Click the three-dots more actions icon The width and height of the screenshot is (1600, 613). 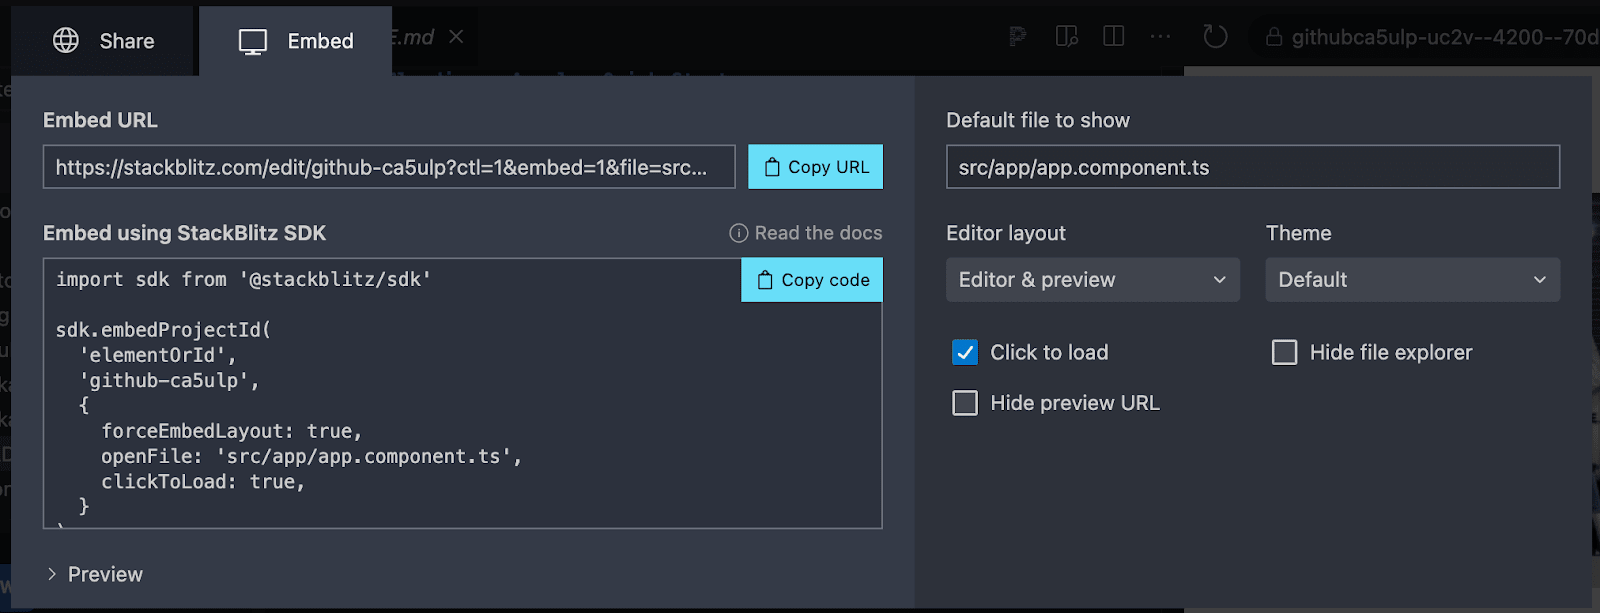click(1160, 37)
